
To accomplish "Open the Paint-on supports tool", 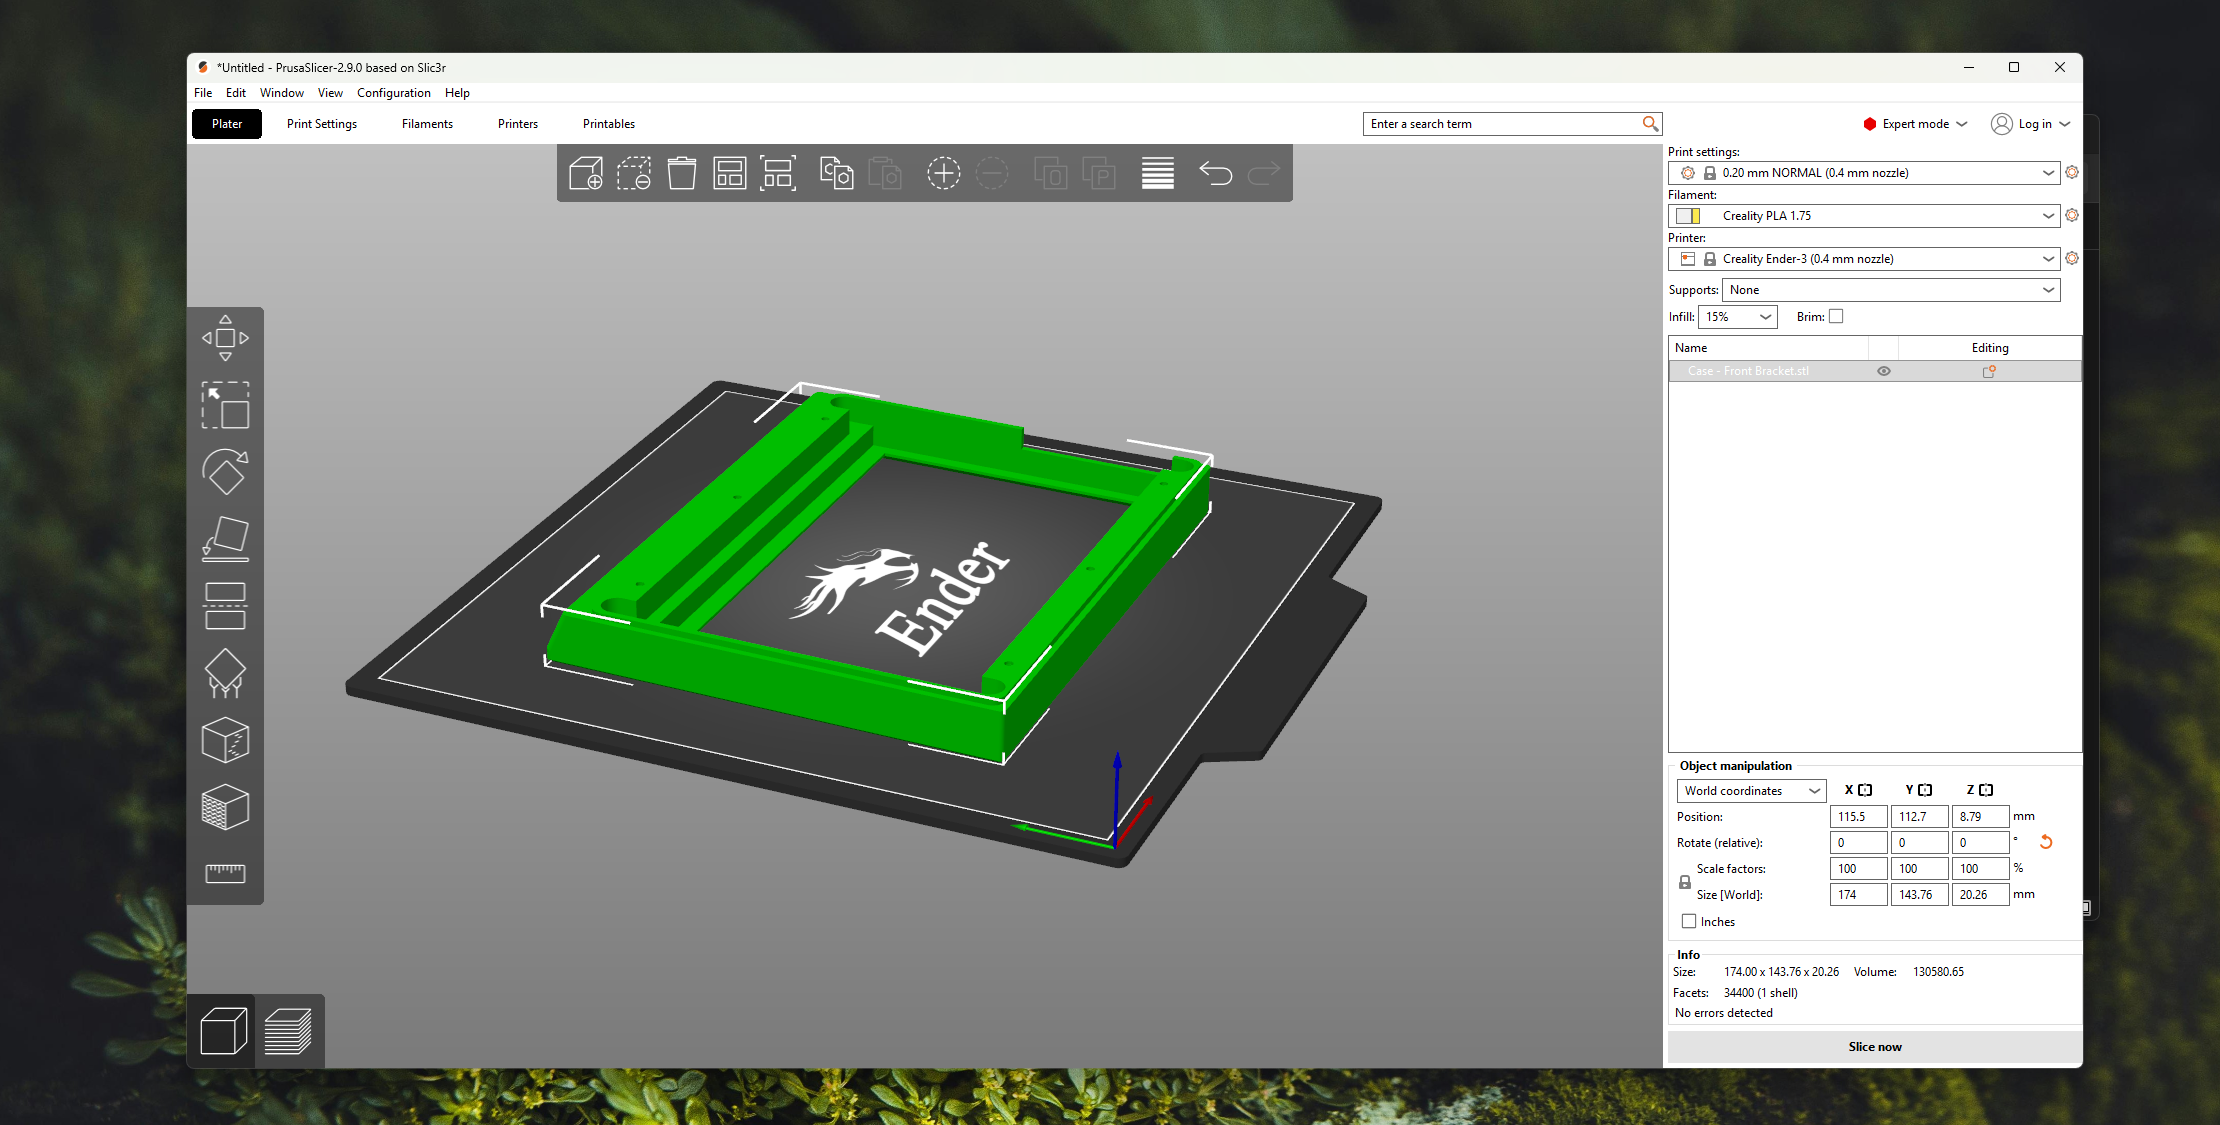I will point(225,673).
